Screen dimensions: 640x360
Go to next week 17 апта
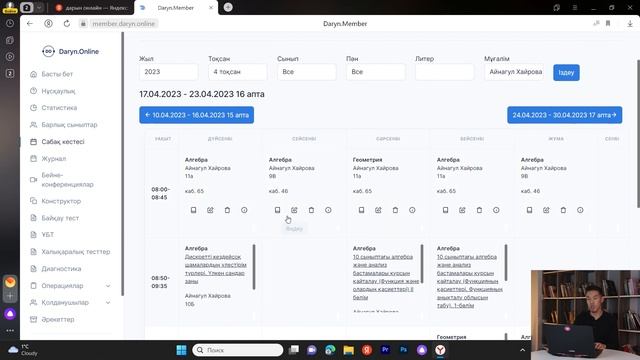[x=564, y=115]
